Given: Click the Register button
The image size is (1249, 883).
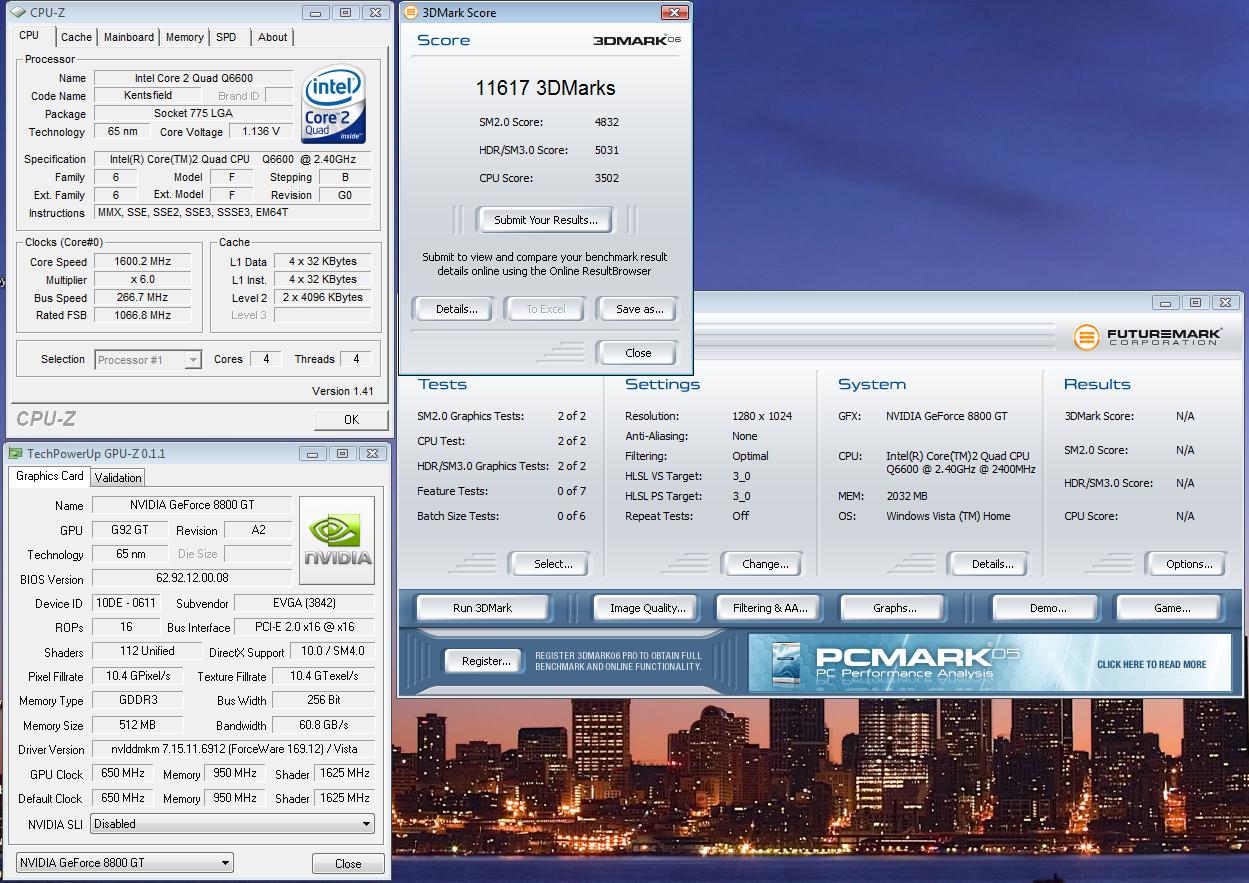Looking at the screenshot, I should [486, 661].
